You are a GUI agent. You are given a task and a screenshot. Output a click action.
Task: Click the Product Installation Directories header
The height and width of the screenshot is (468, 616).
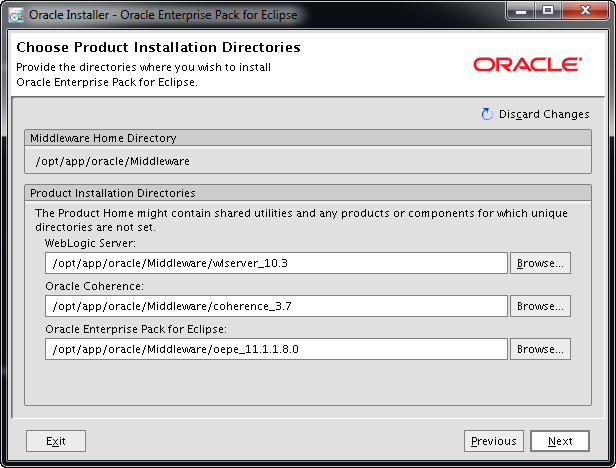click(x=308, y=193)
